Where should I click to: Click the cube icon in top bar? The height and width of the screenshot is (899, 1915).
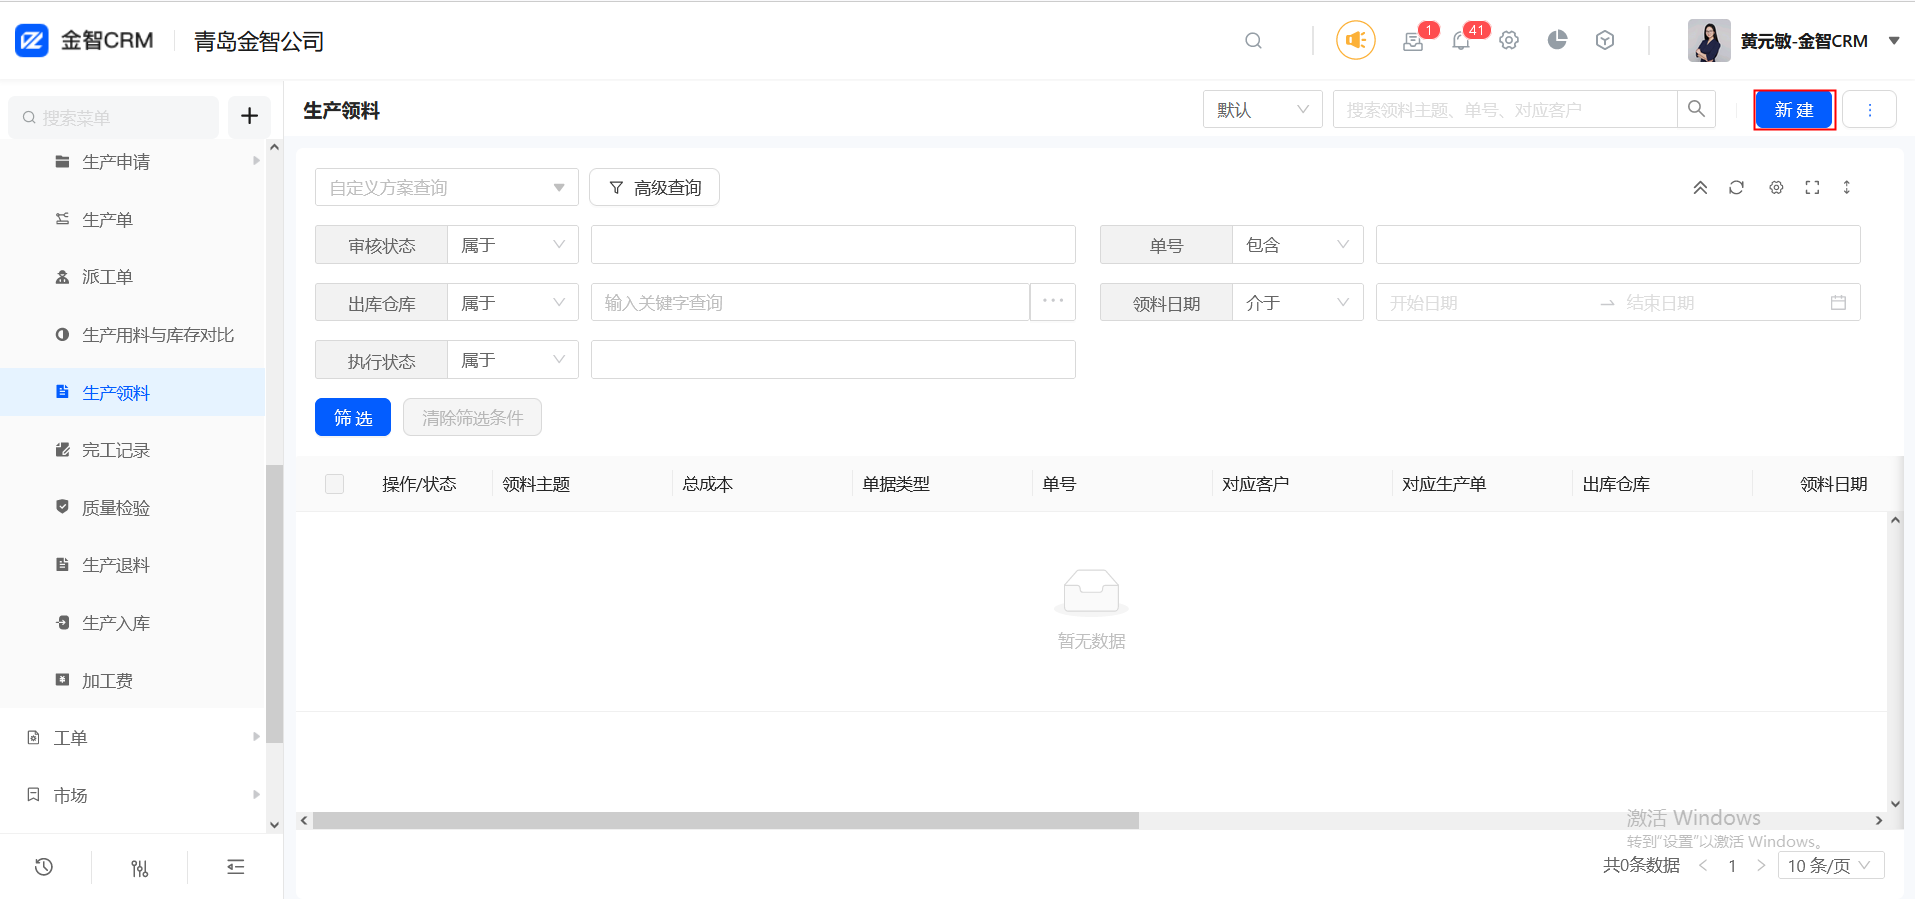pyautogui.click(x=1605, y=40)
